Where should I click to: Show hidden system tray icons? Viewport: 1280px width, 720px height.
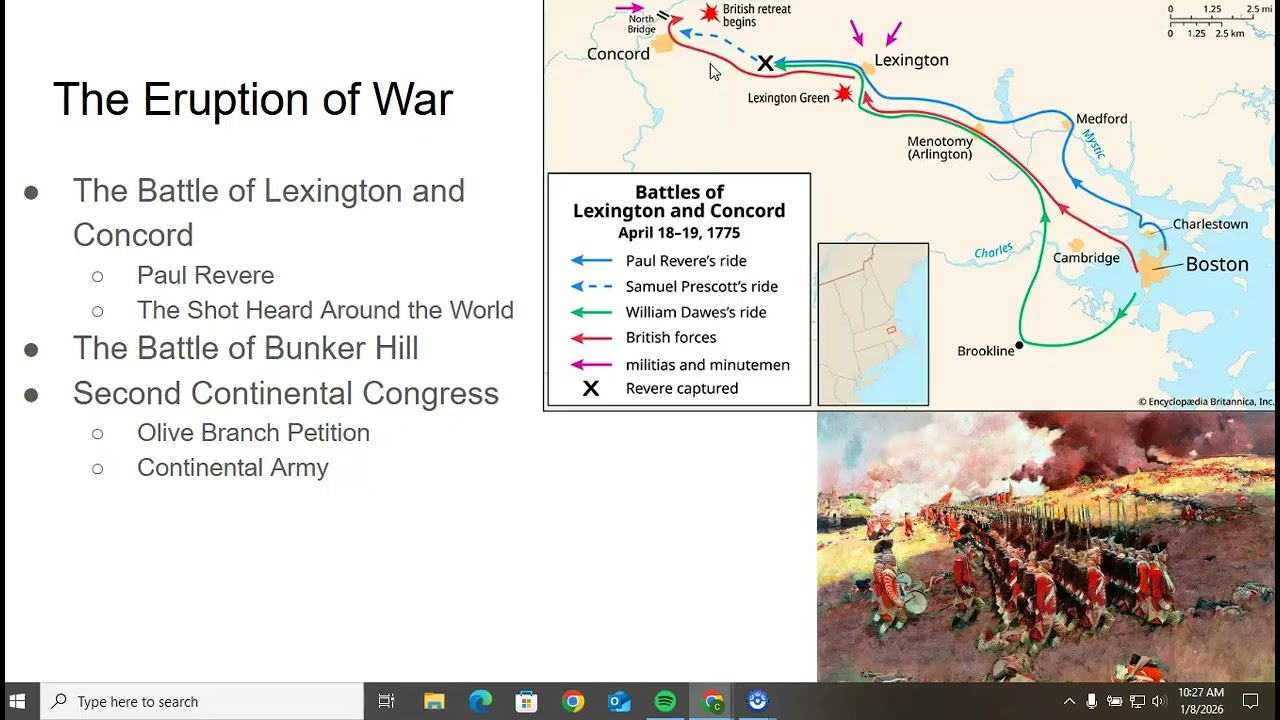(x=1069, y=701)
